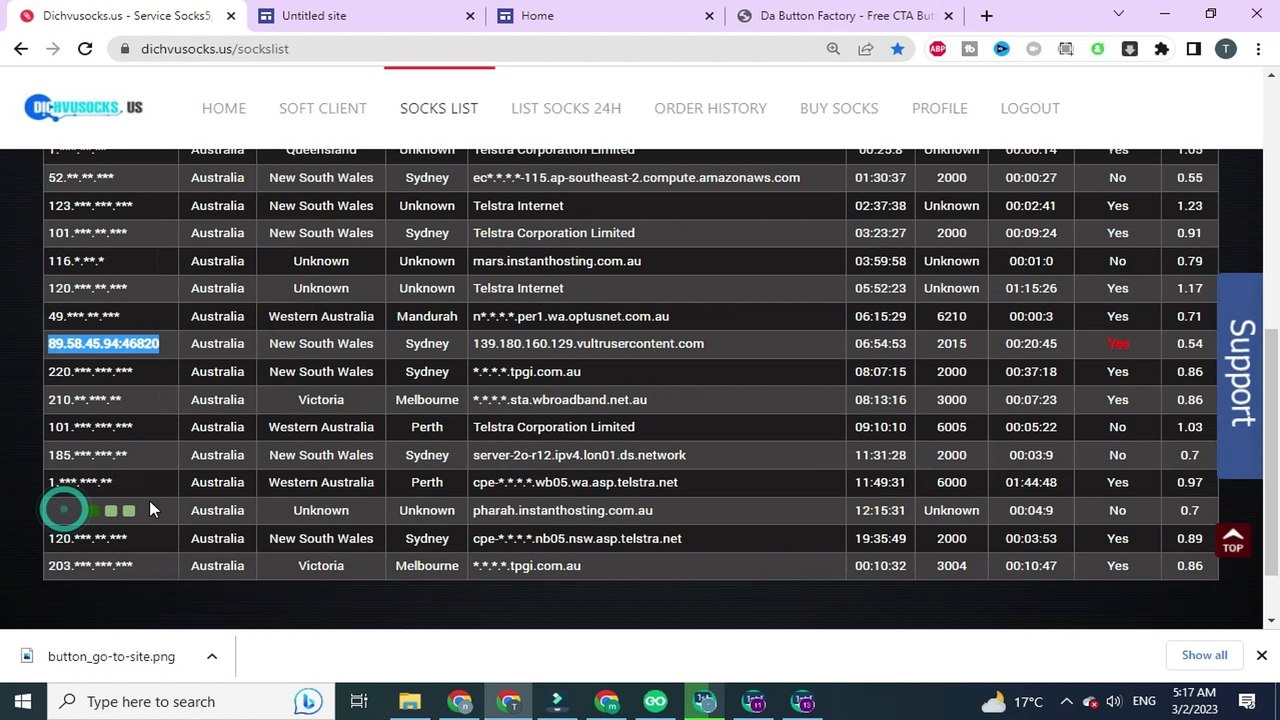
Task: Open the Chrome profile 'T' avatar
Action: (x=1225, y=49)
